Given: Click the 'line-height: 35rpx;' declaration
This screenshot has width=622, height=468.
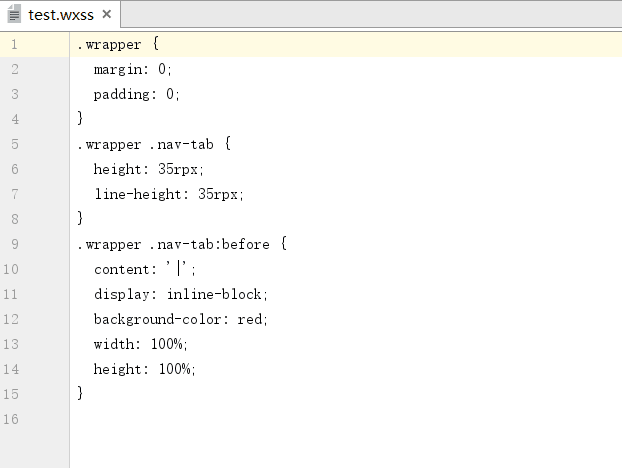Looking at the screenshot, I should point(169,194).
